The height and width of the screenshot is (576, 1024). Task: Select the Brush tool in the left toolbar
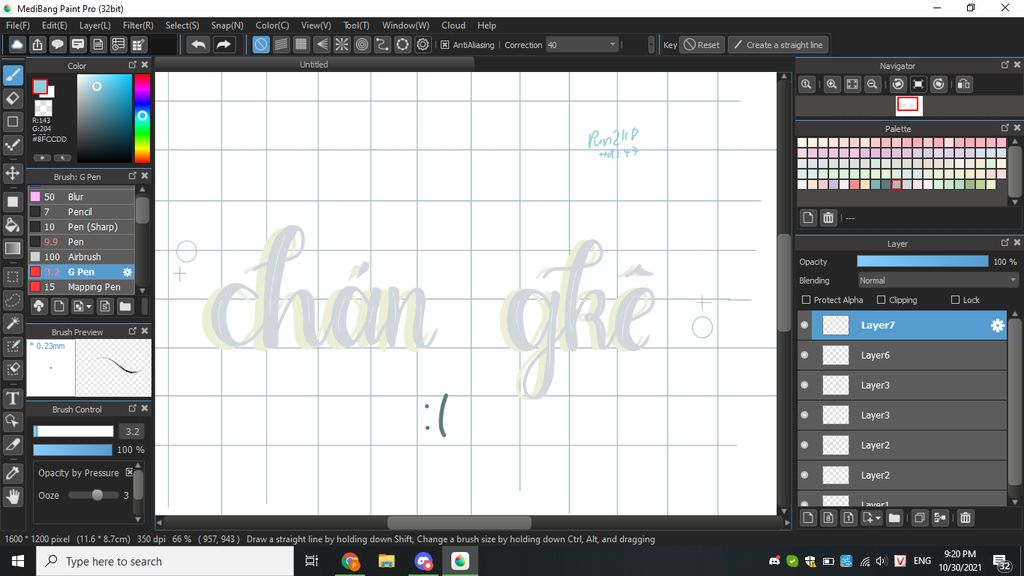coord(12,75)
